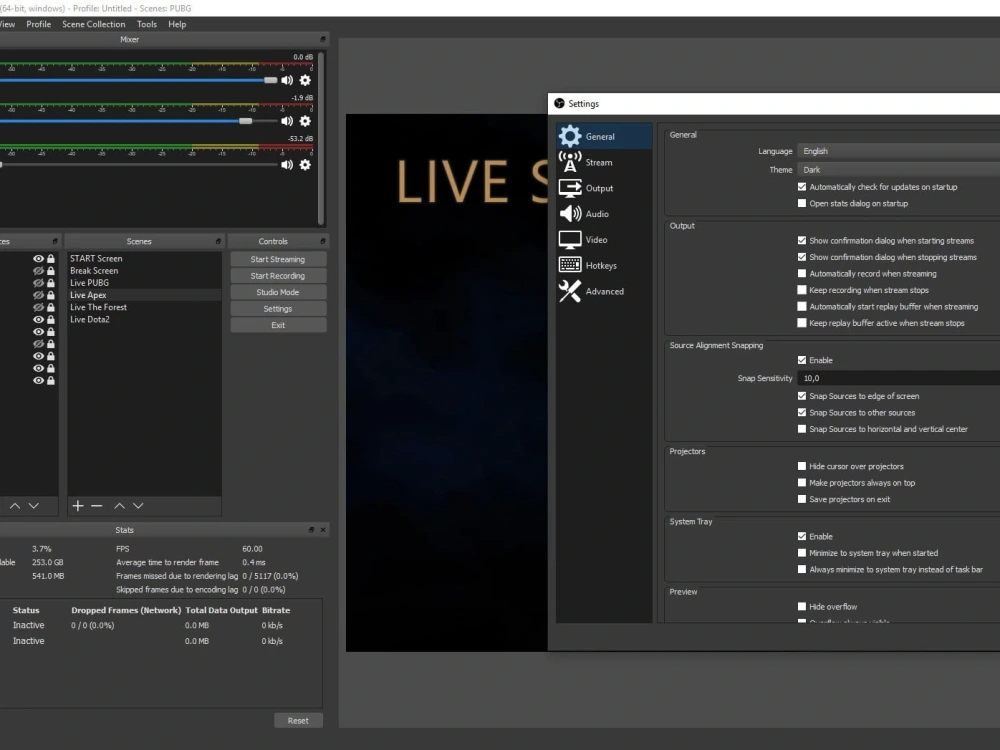Open gear menu for -1.9 dB channel
Image resolution: width=1000 pixels, height=750 pixels.
coord(305,121)
